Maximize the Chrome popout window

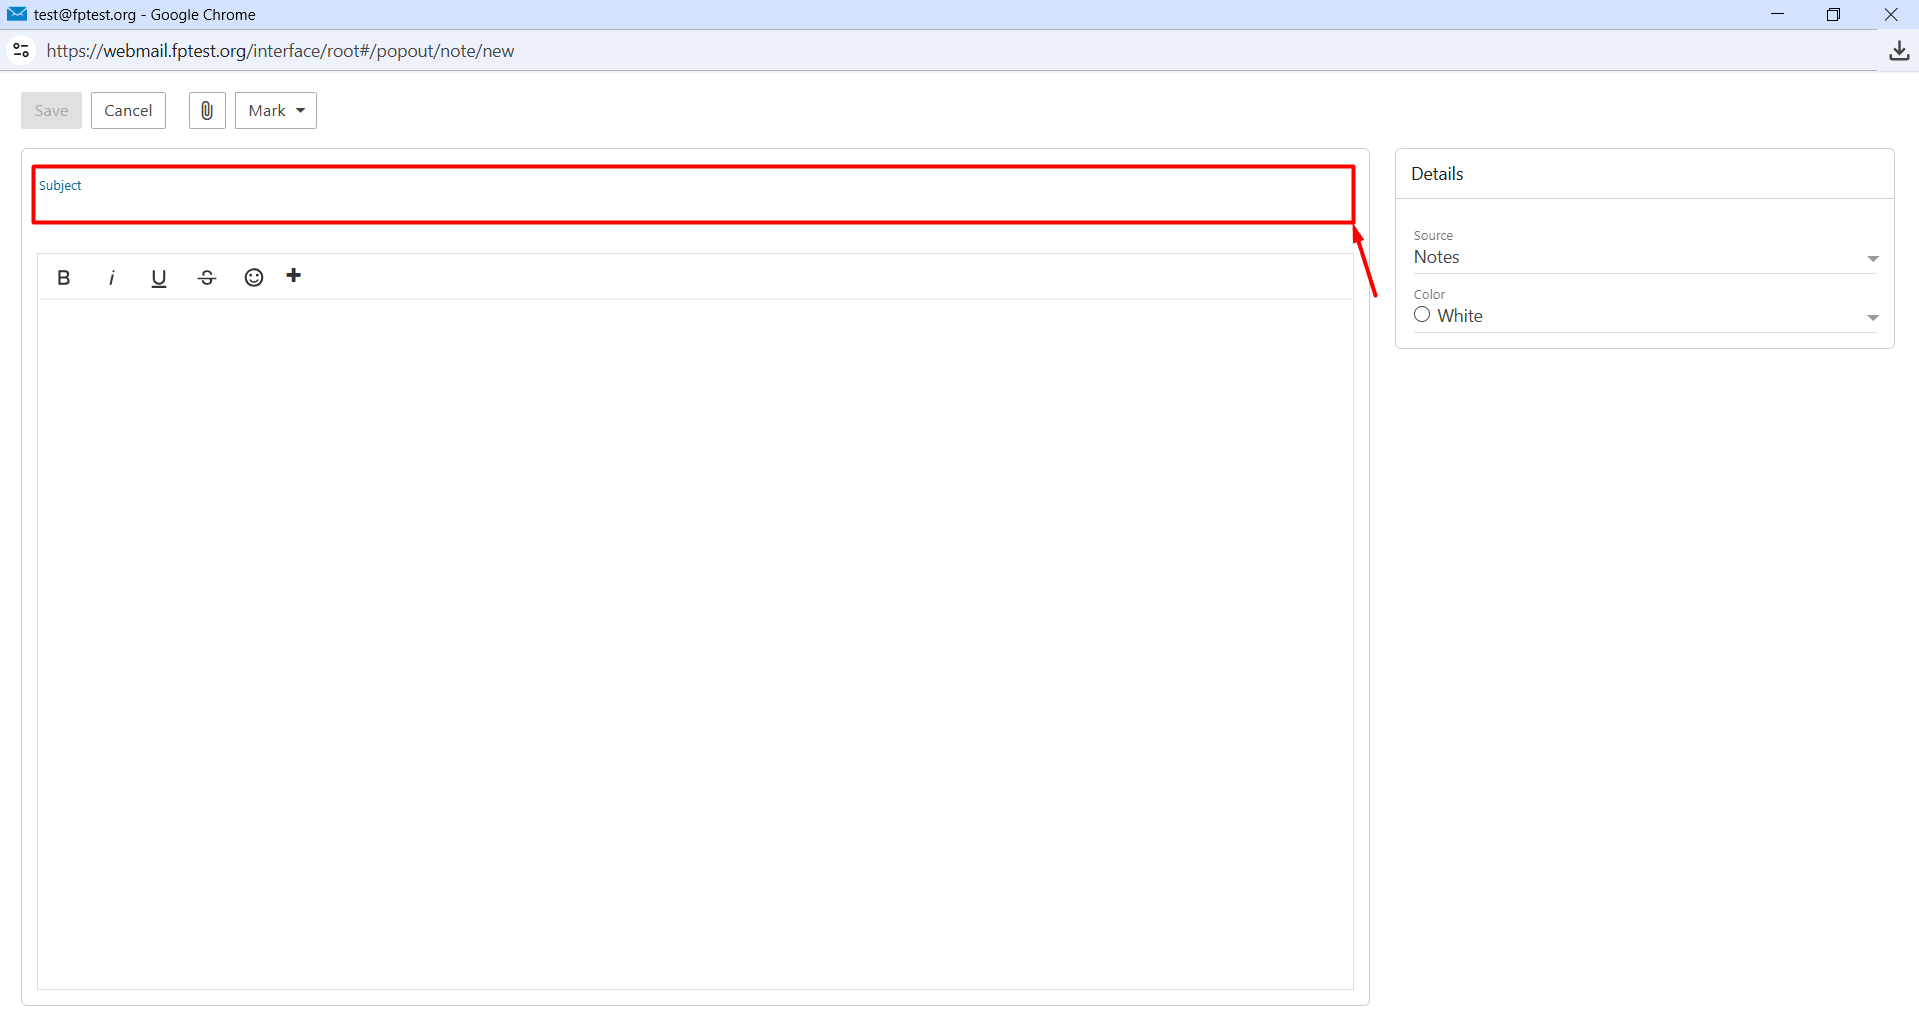point(1833,14)
